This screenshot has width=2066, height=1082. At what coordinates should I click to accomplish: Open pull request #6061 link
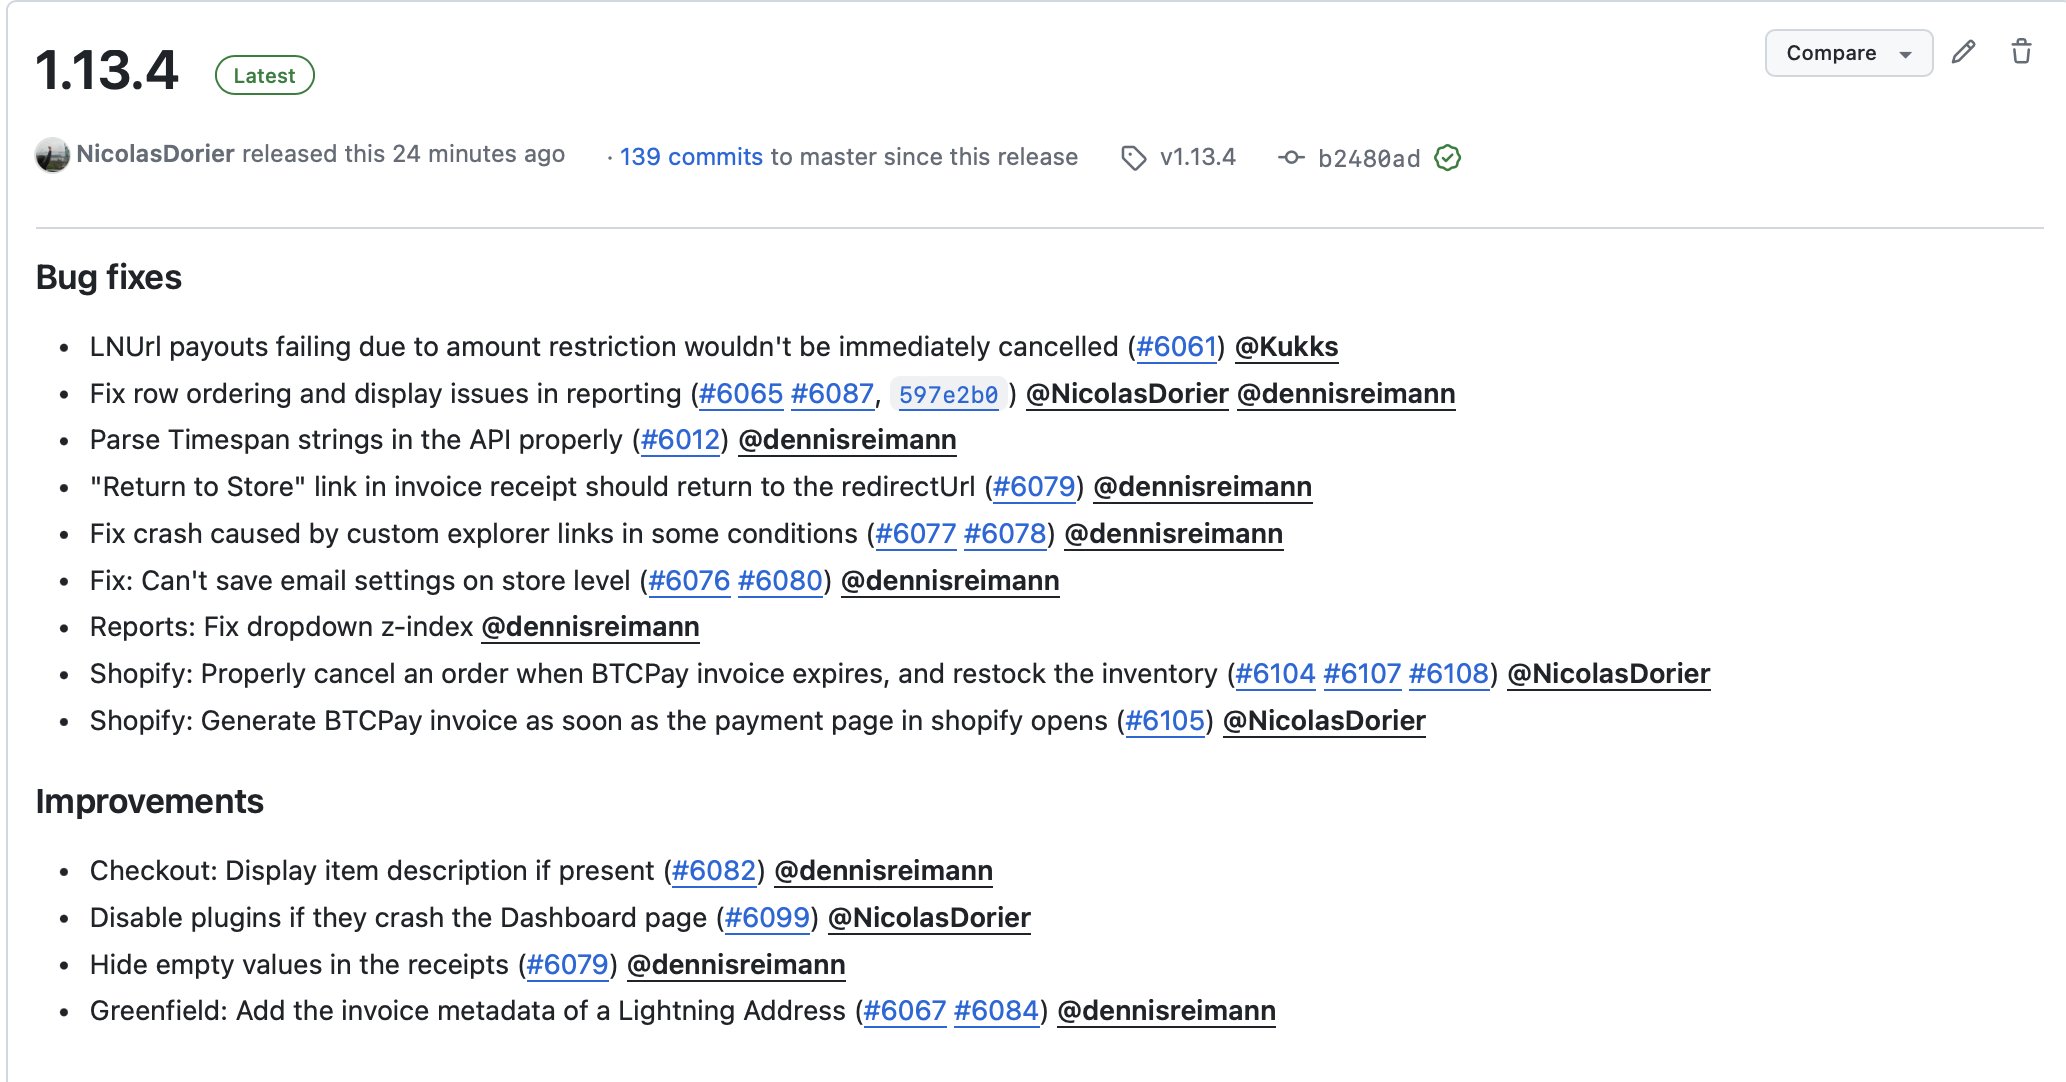point(1176,347)
